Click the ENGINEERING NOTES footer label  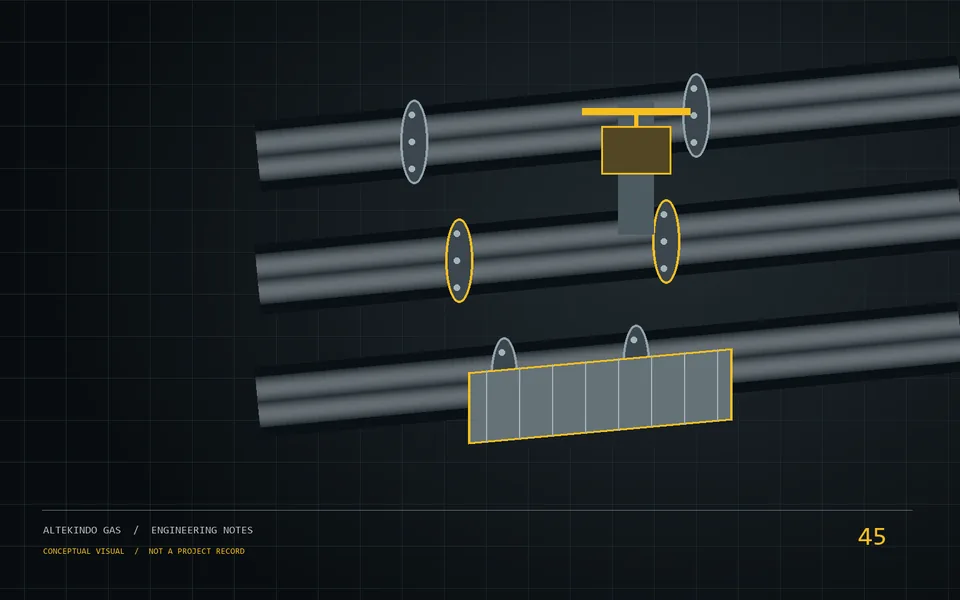coord(202,530)
